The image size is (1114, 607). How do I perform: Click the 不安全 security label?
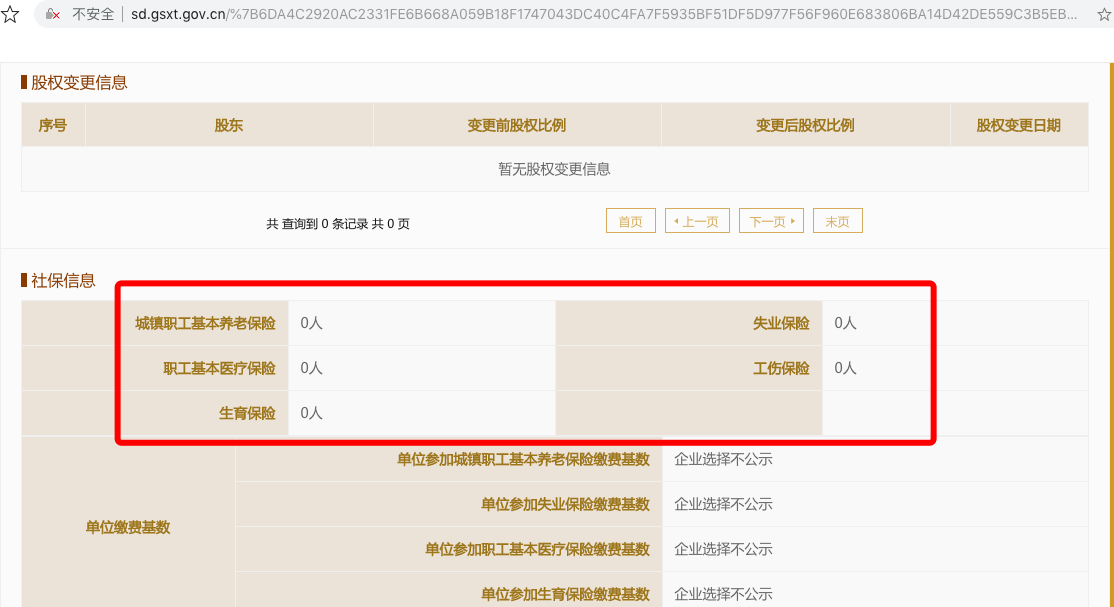93,14
